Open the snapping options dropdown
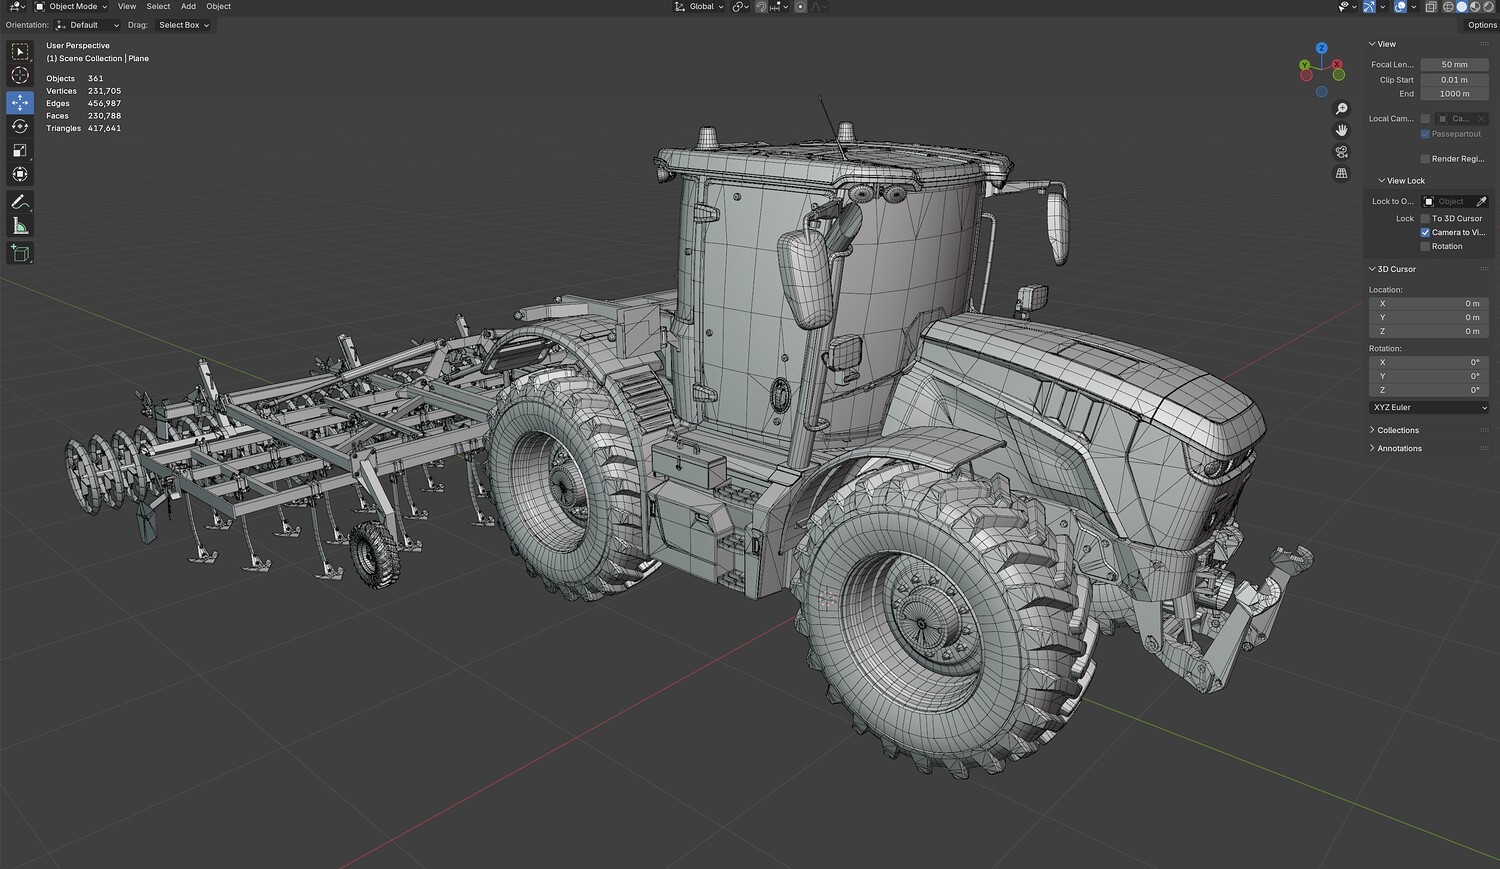 click(x=776, y=7)
